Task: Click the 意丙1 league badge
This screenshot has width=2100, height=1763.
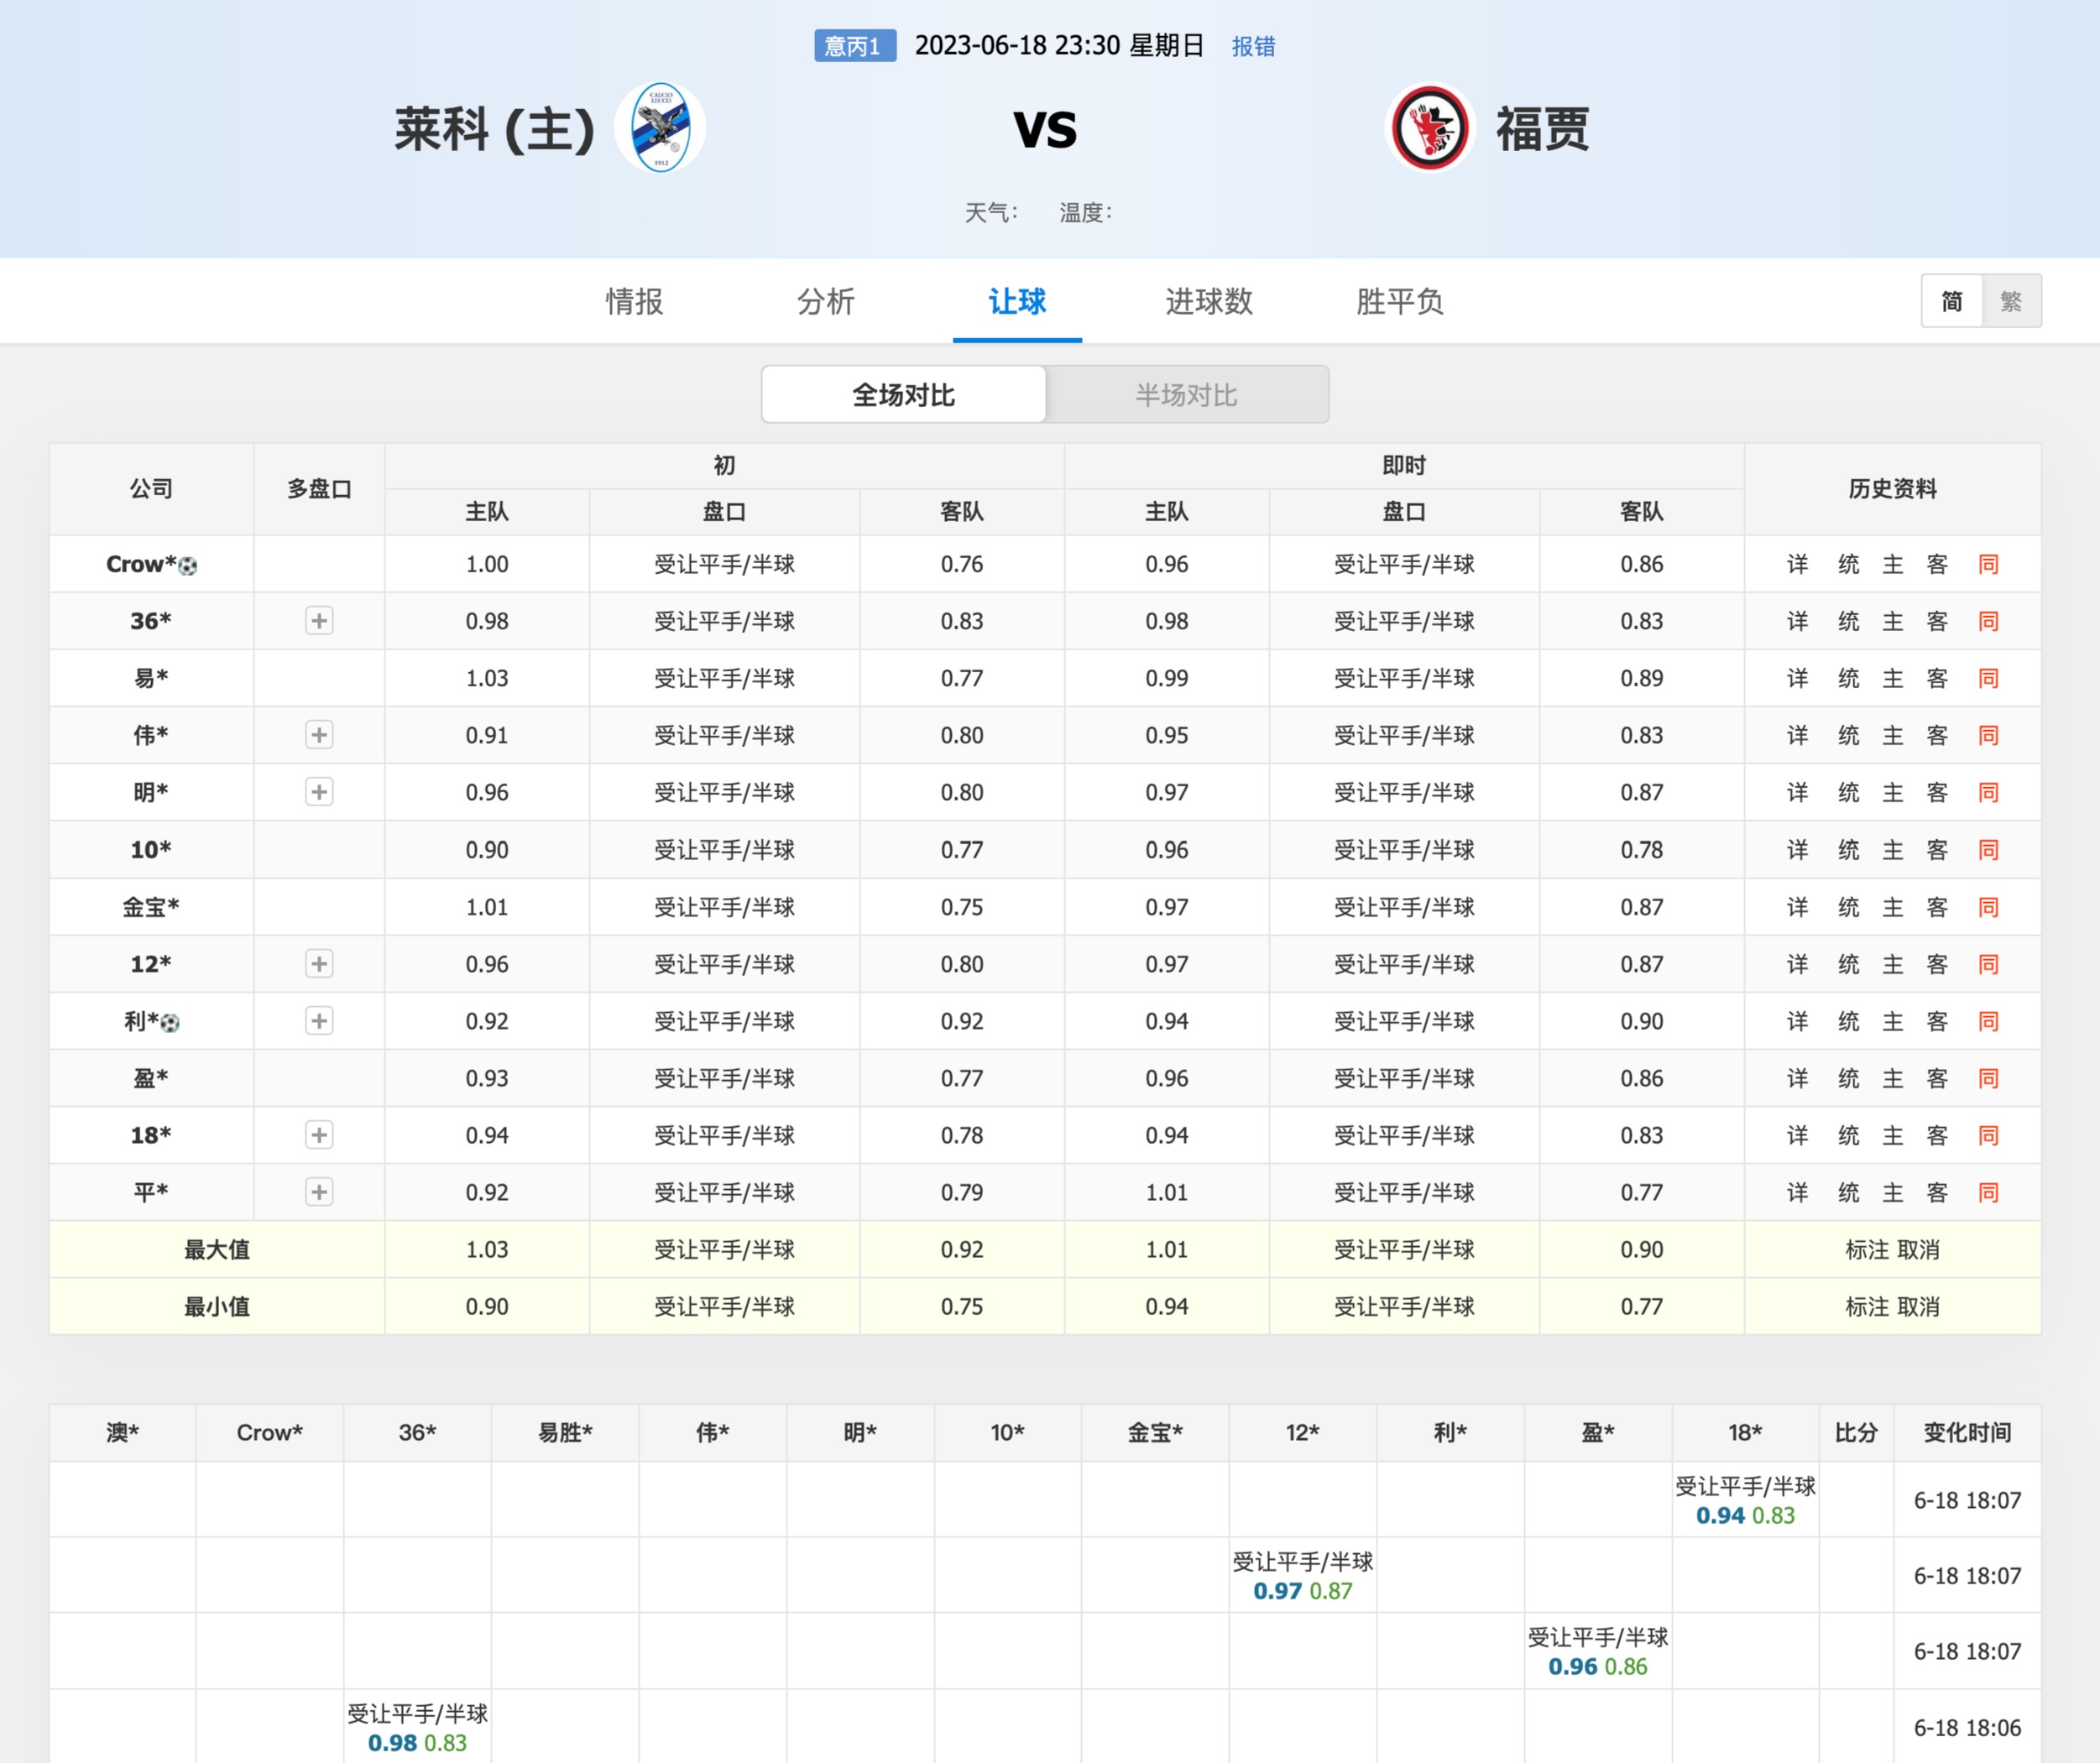Action: coord(855,46)
